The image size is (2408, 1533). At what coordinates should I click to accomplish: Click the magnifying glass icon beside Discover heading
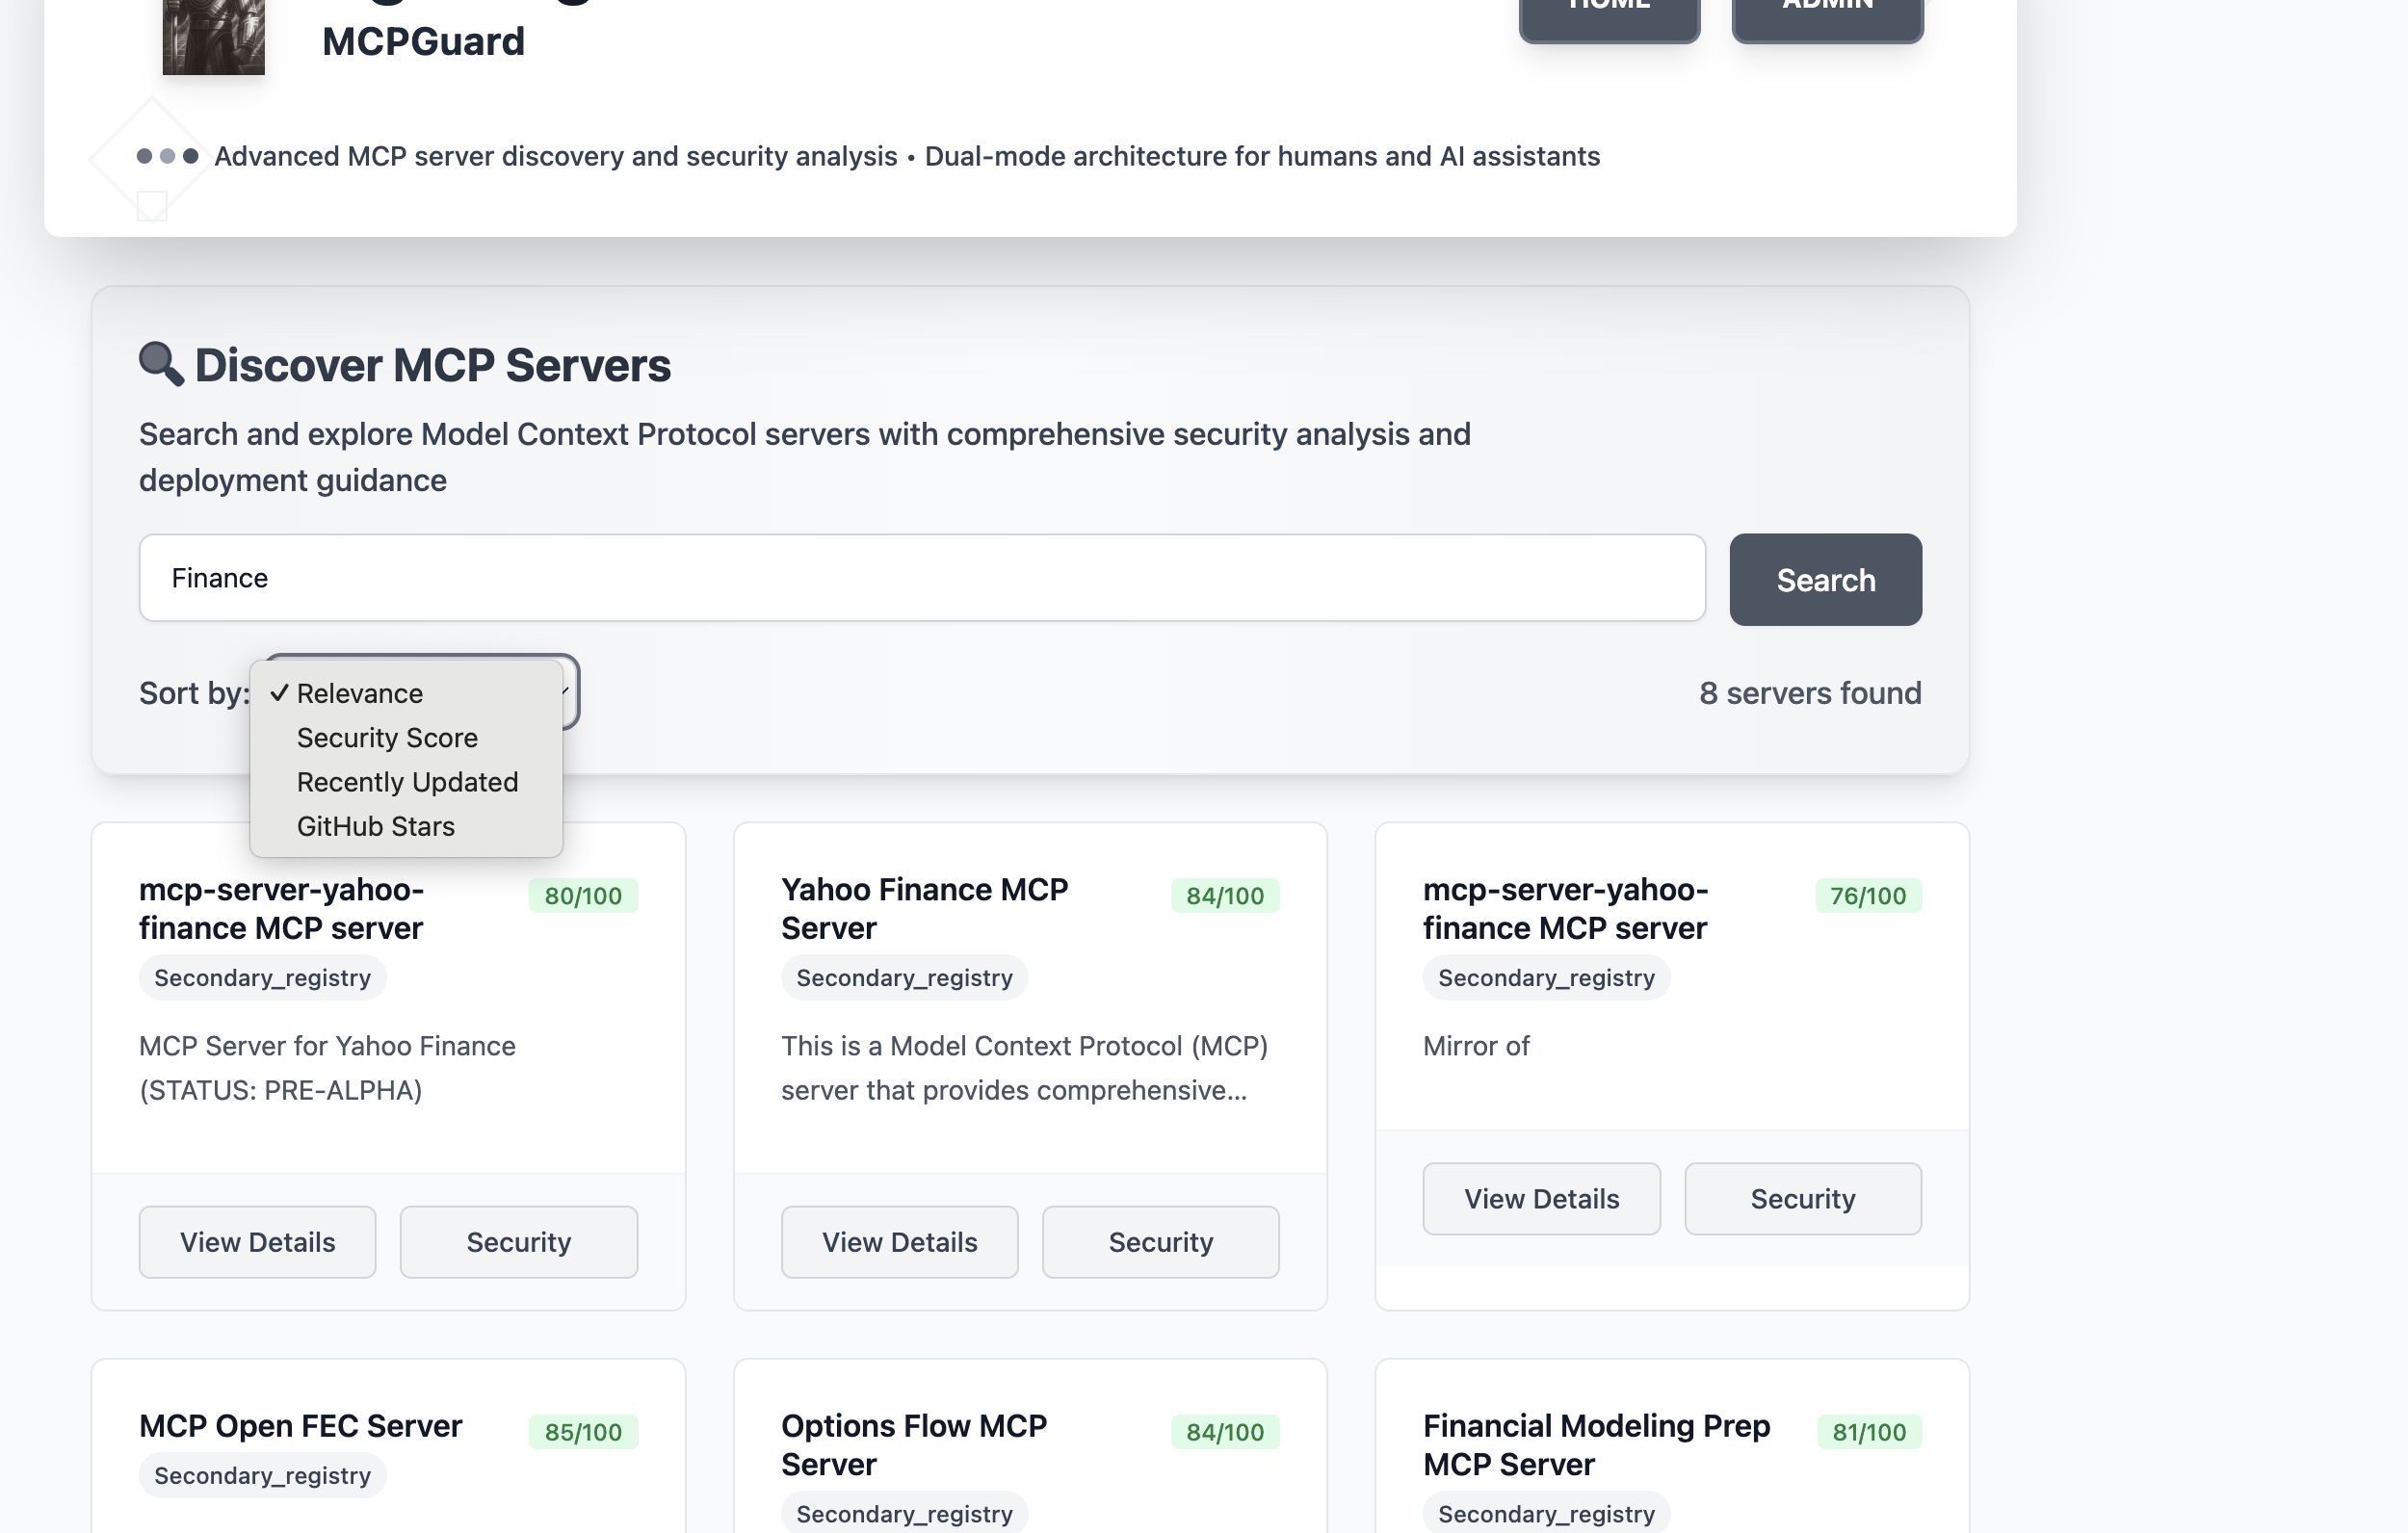tap(160, 364)
